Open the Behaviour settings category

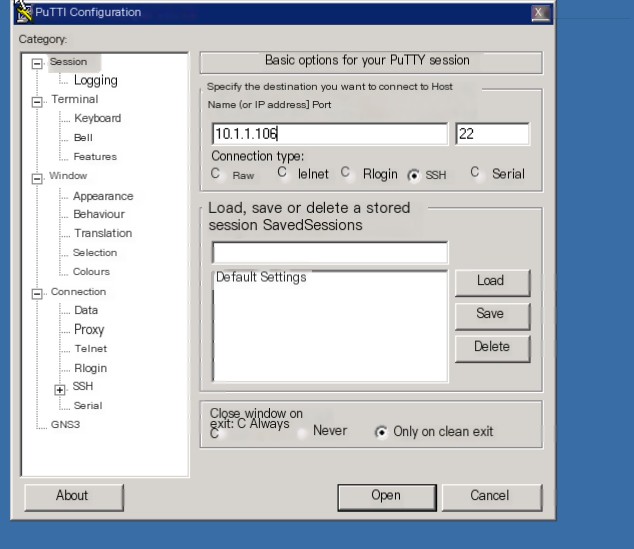(99, 214)
